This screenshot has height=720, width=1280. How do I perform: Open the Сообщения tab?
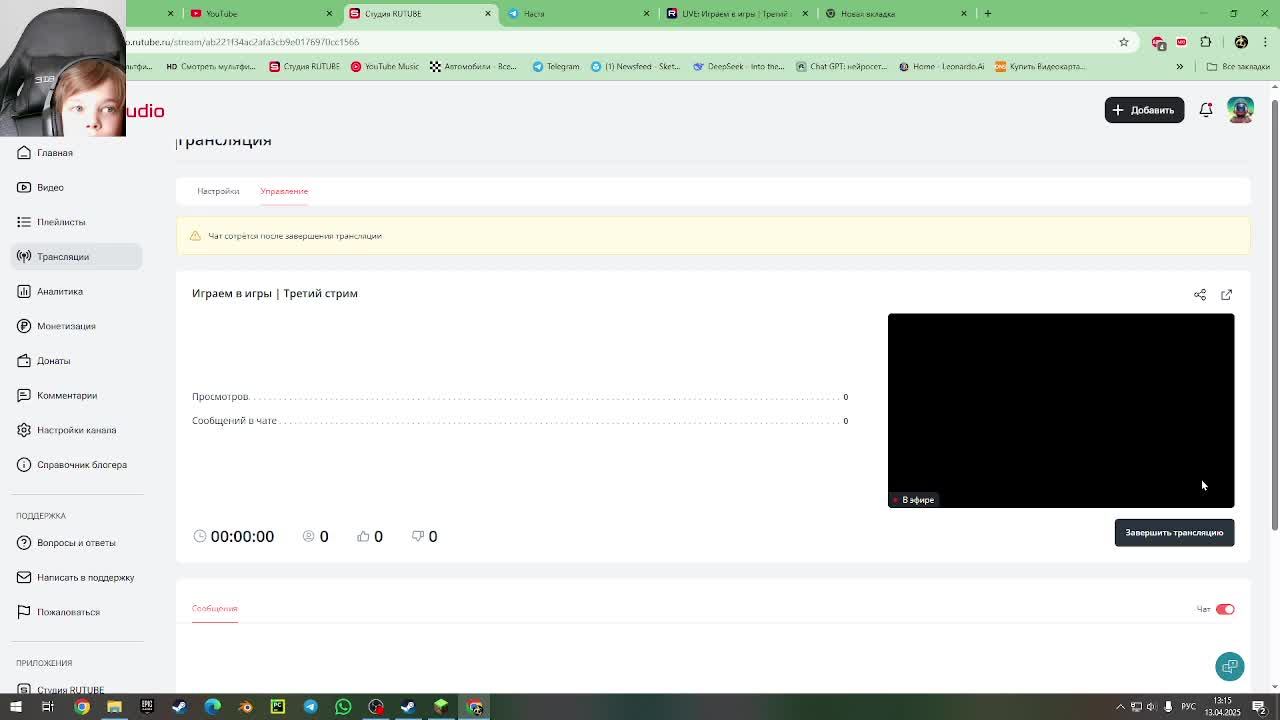click(x=215, y=608)
